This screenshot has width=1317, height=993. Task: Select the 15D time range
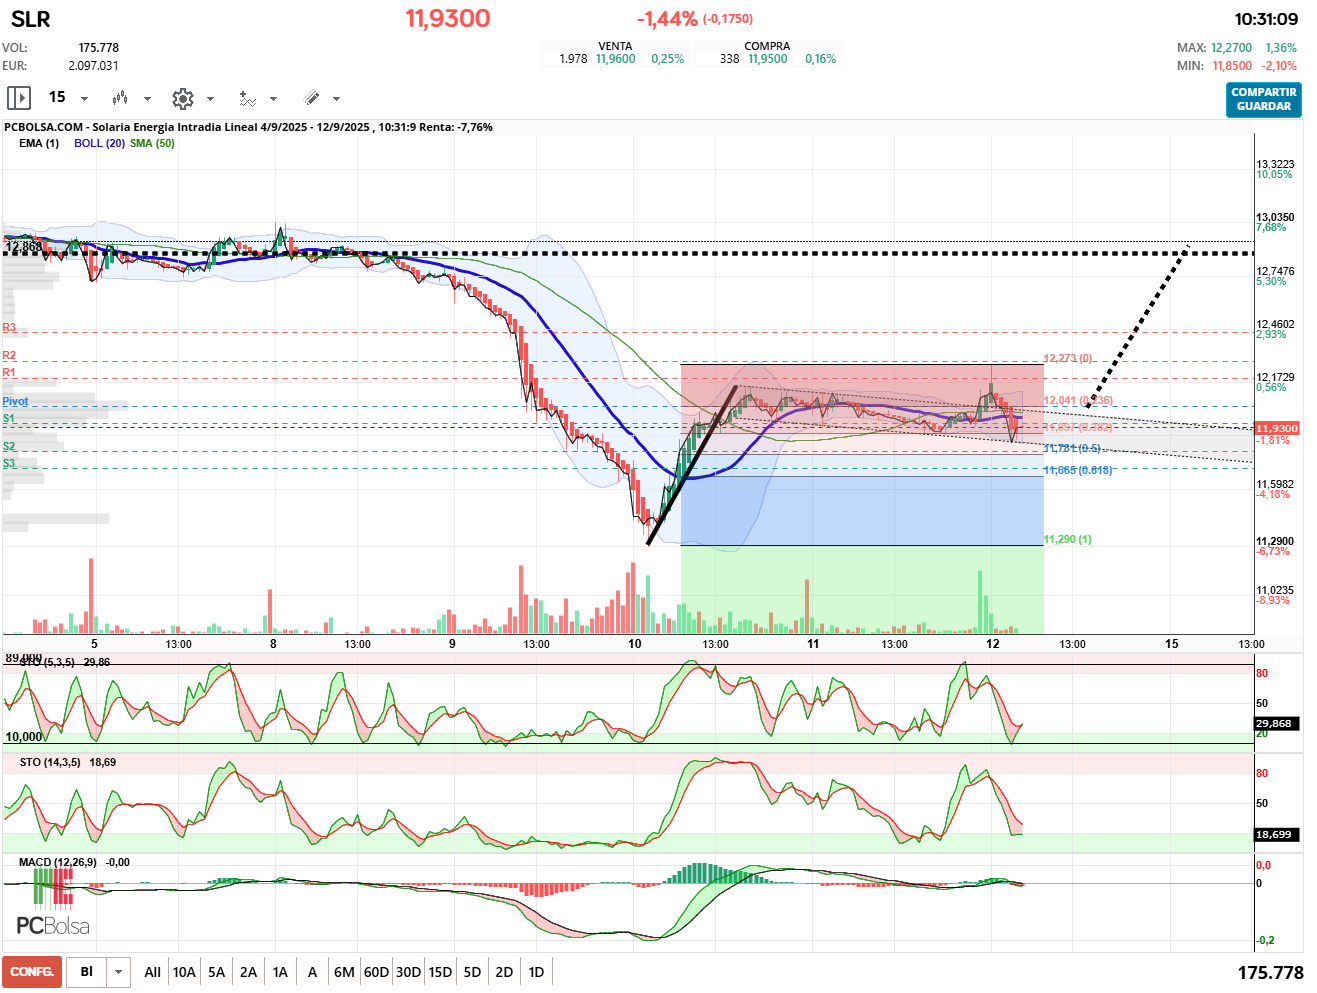pyautogui.click(x=440, y=972)
